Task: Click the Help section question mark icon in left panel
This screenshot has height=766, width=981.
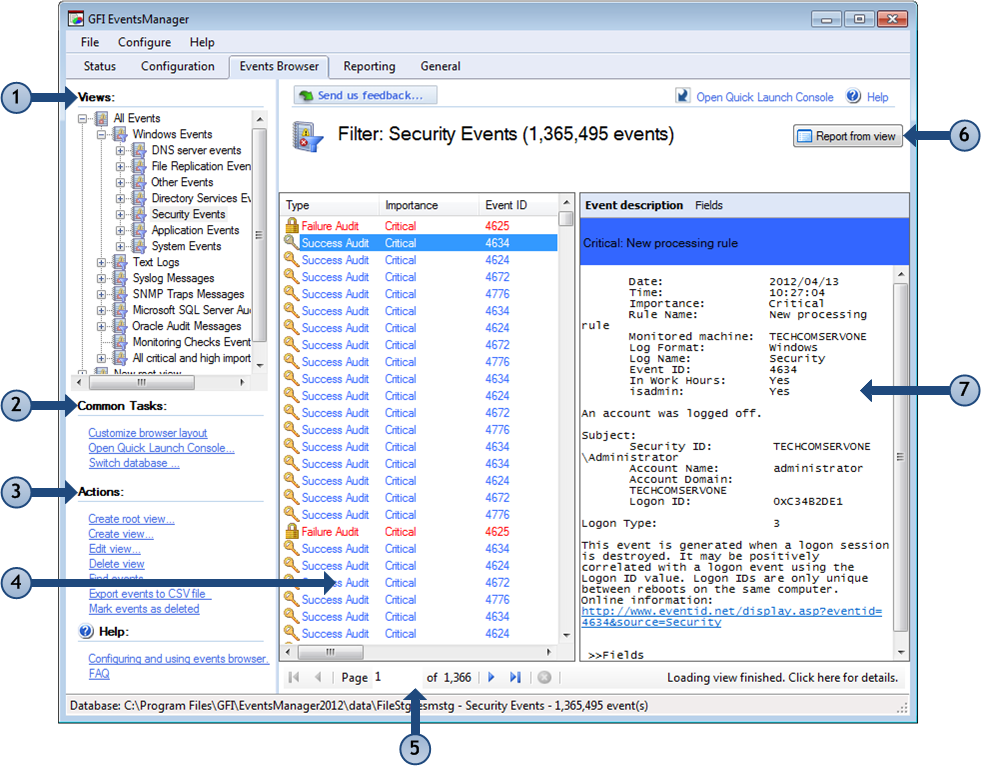Action: pyautogui.click(x=86, y=631)
